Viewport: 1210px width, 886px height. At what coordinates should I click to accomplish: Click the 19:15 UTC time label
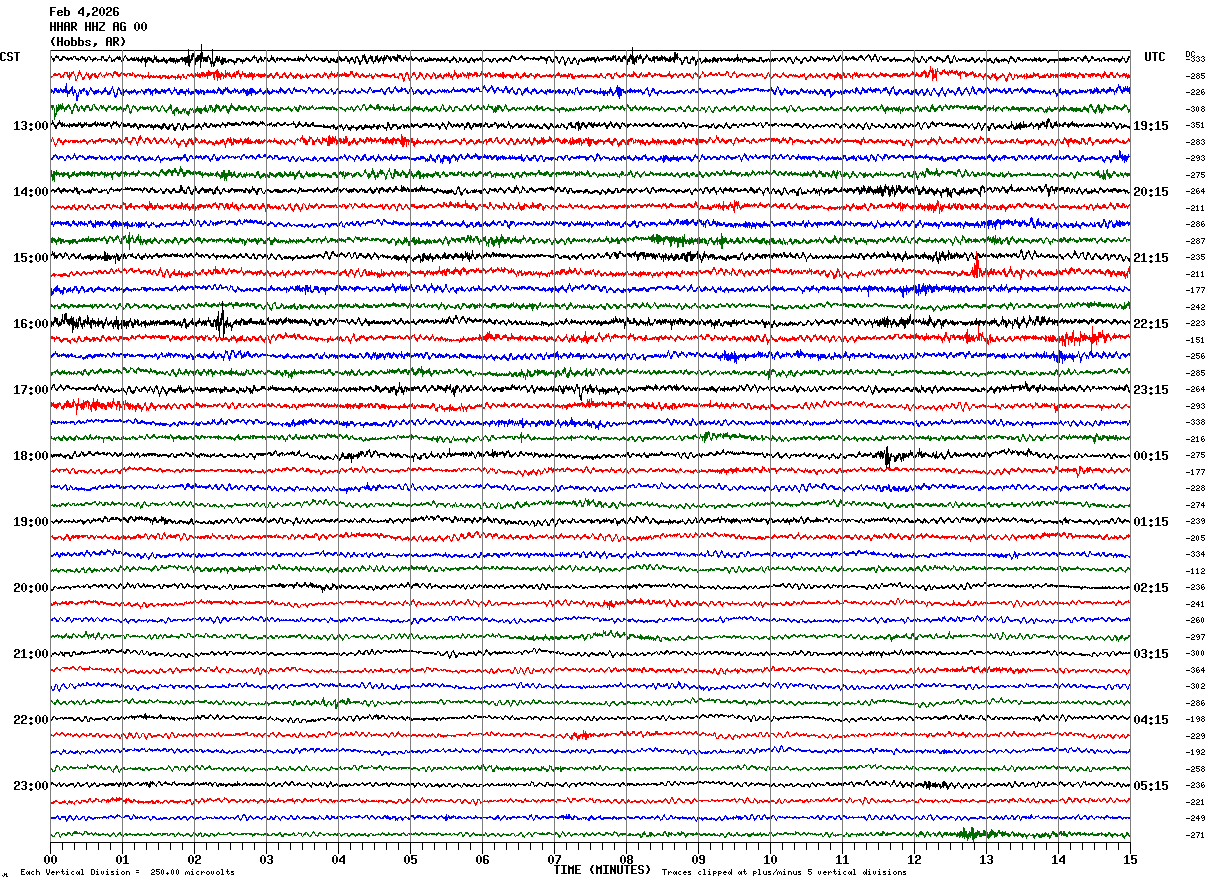[1151, 126]
